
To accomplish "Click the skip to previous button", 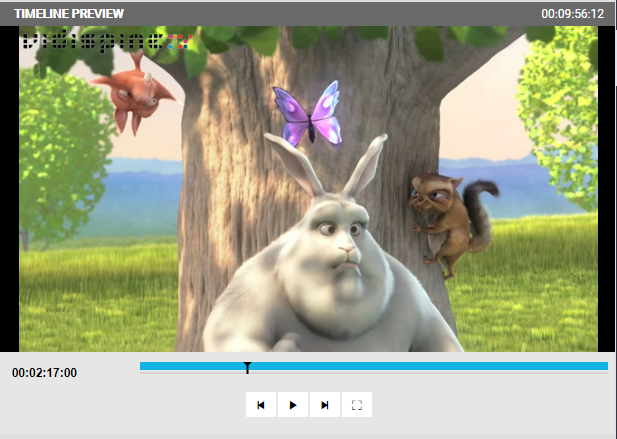I will pos(261,405).
